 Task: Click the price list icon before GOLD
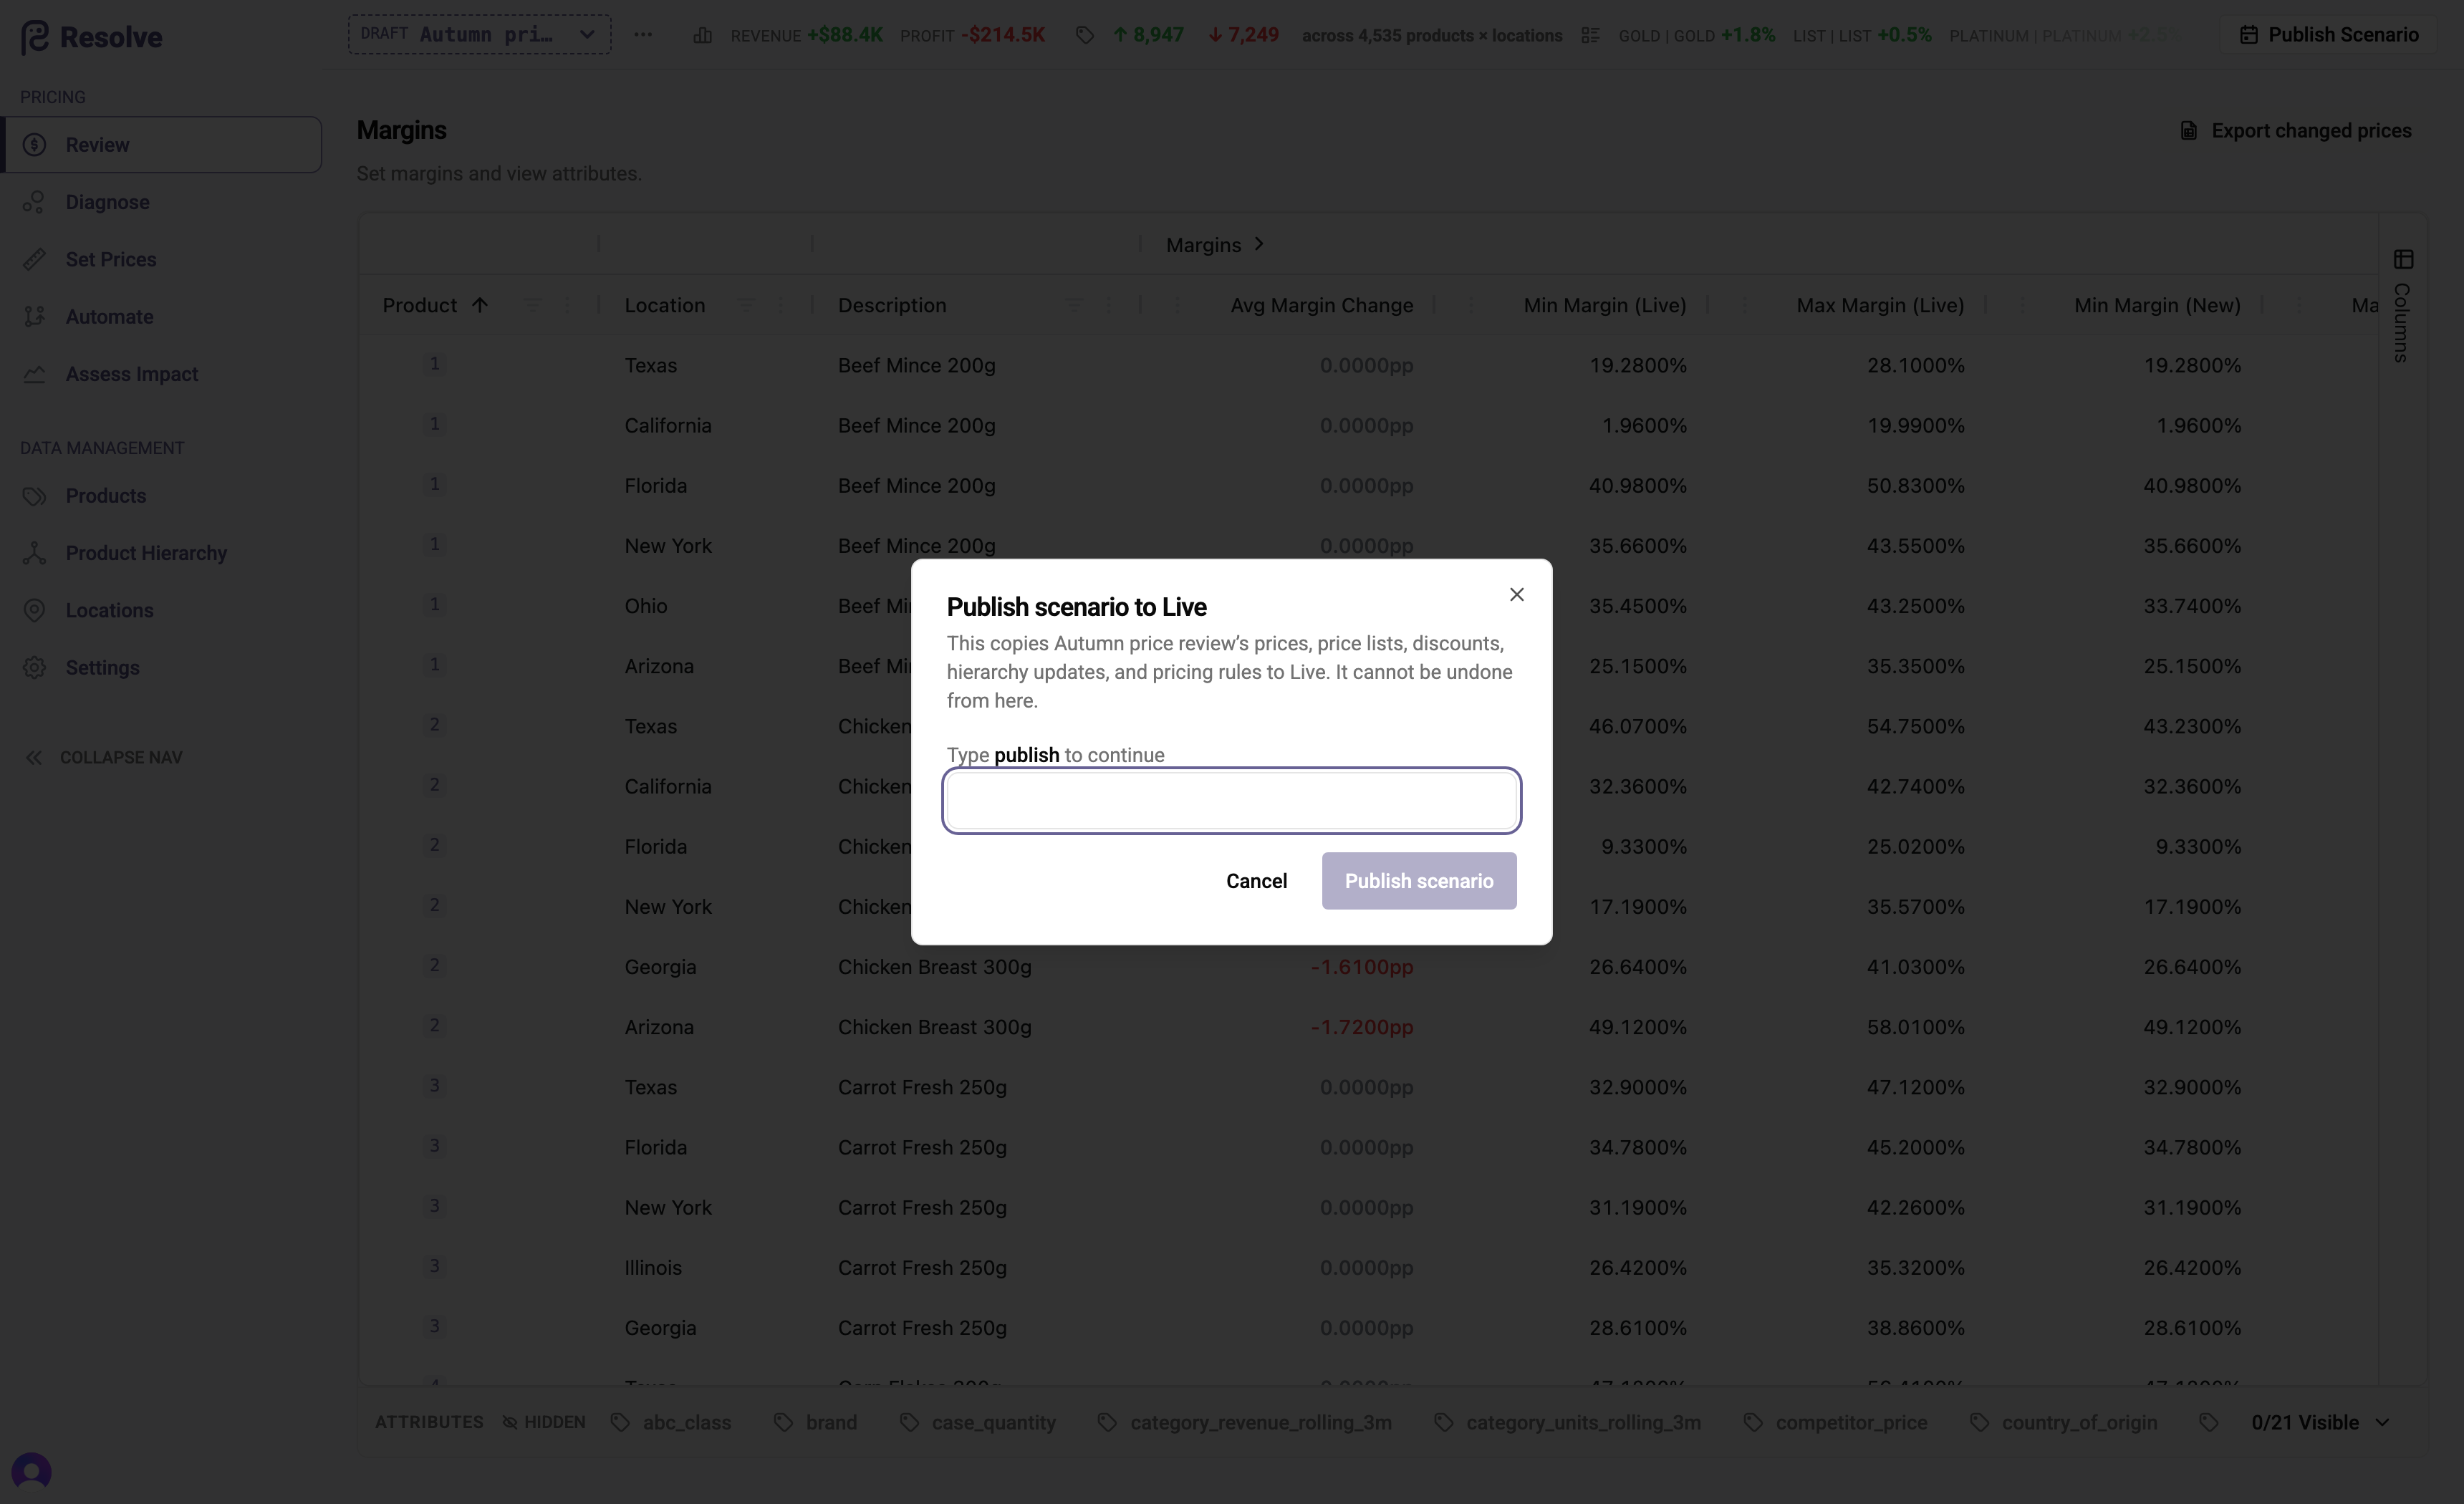click(1590, 36)
